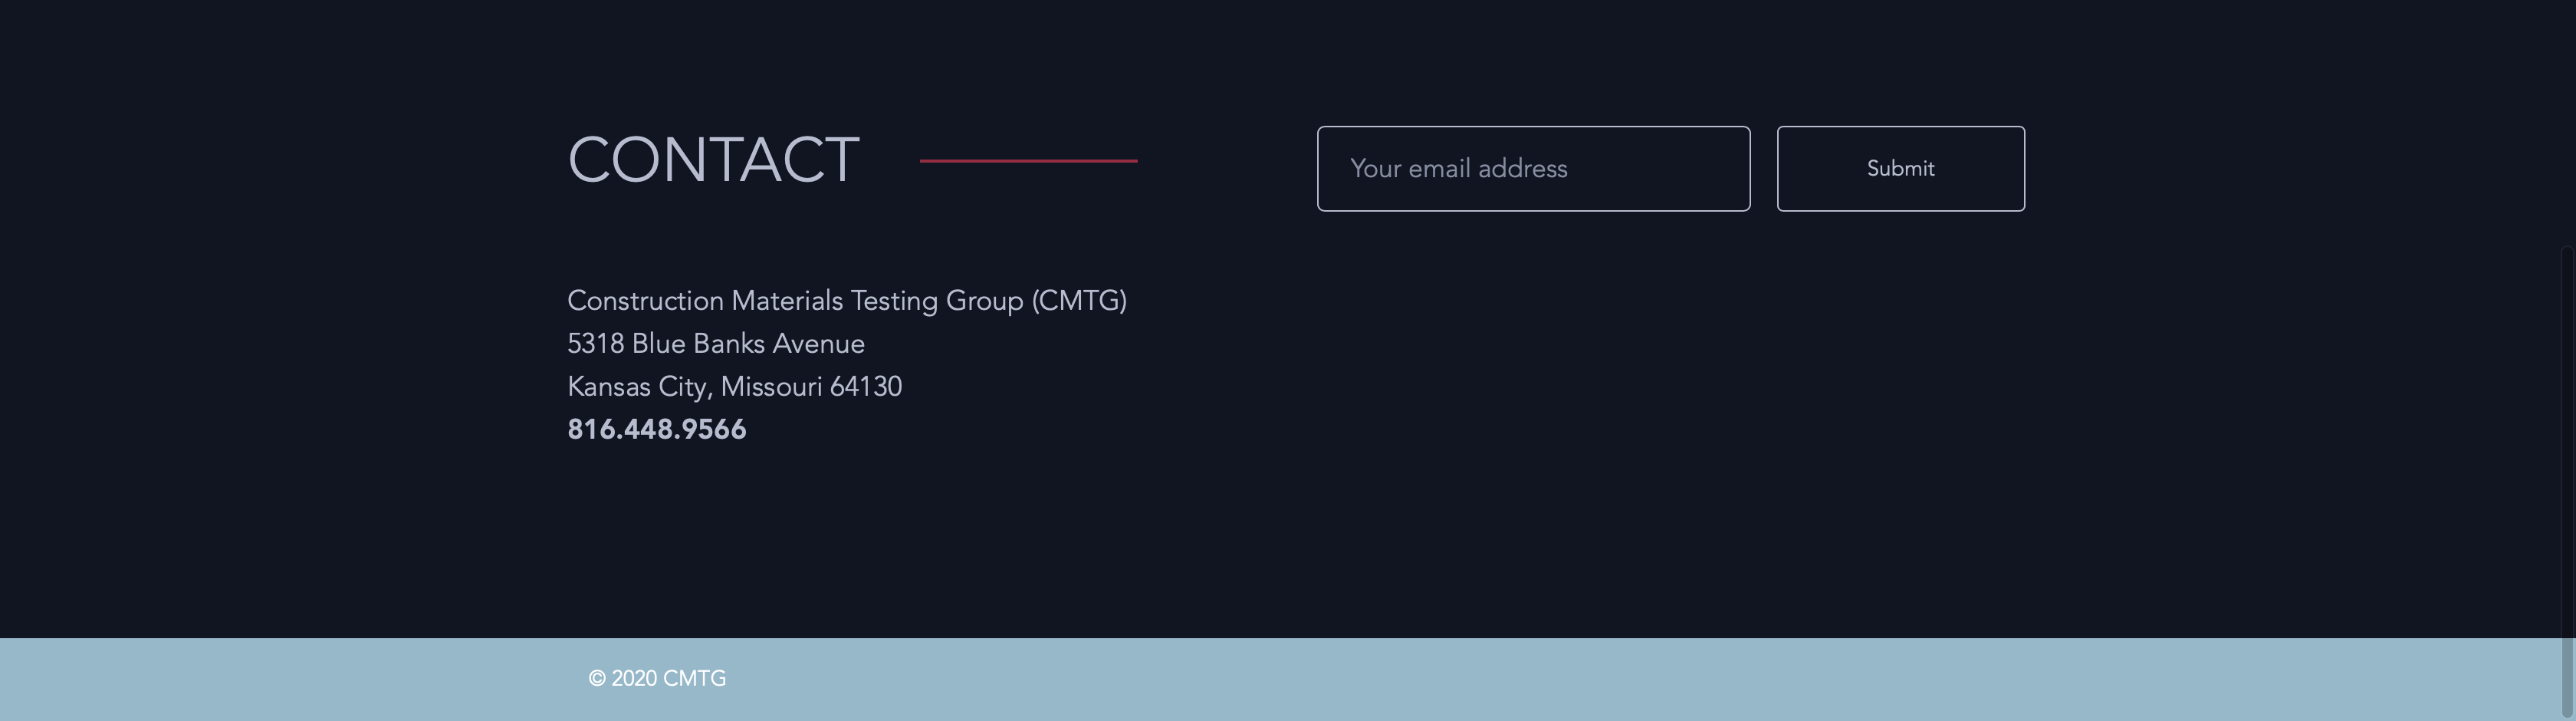Click the red divider line beside CONTACT
Screen dimensions: 2576x721
tap(1028, 160)
